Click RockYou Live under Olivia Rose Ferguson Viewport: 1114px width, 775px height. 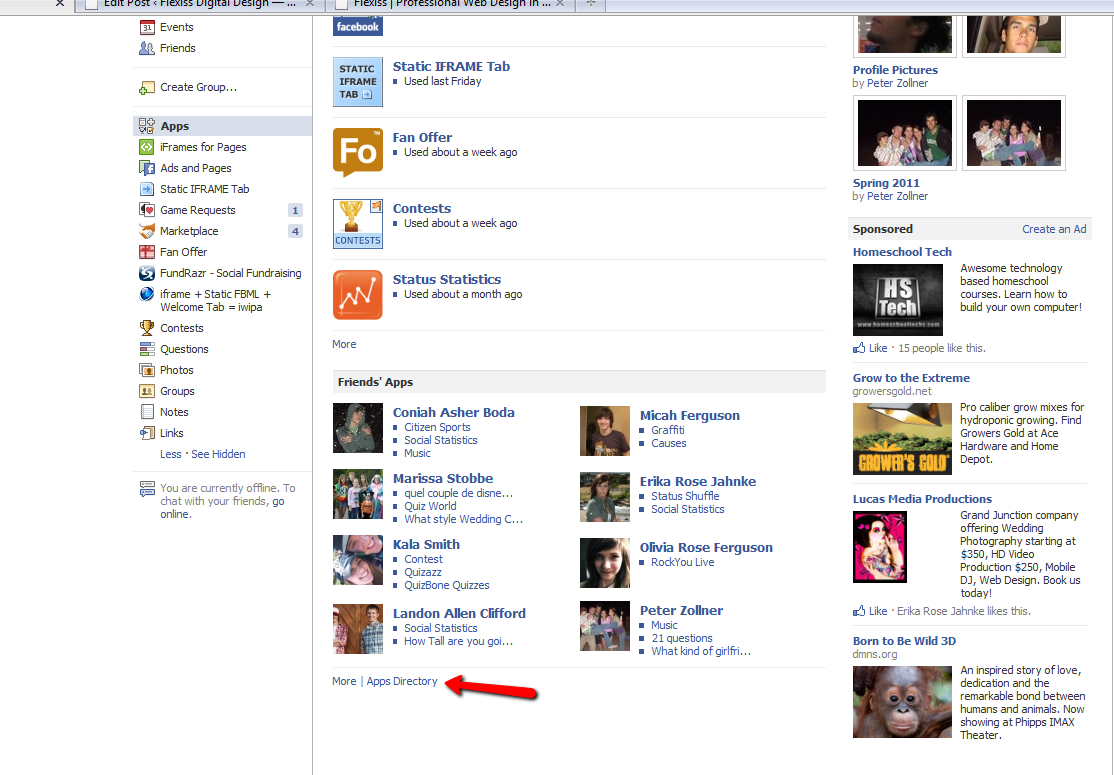click(x=683, y=563)
